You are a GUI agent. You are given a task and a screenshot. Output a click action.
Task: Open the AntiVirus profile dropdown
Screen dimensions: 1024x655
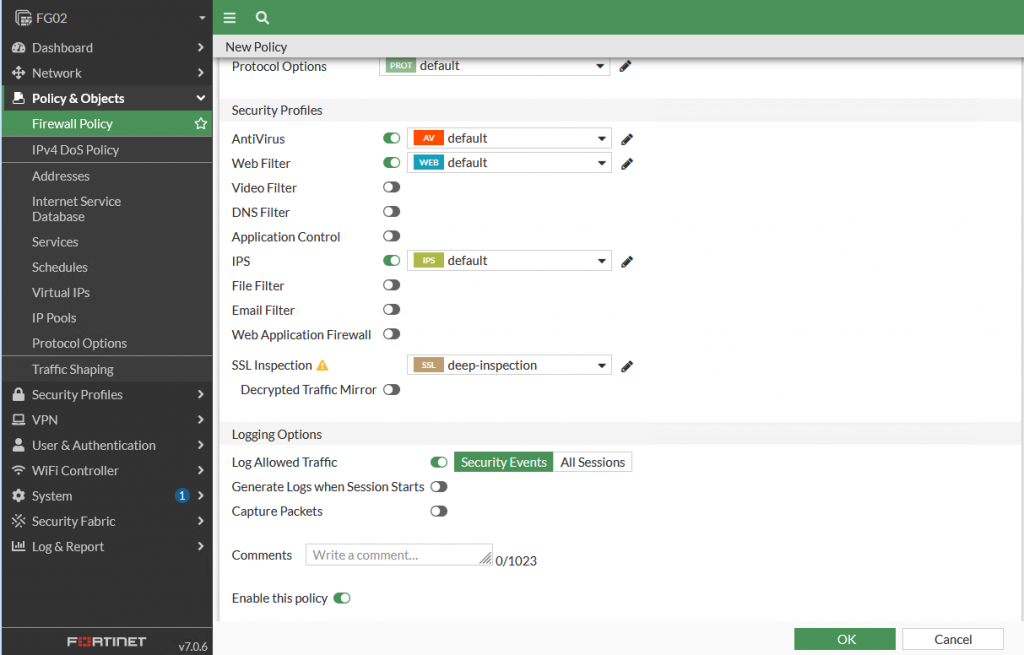[509, 139]
